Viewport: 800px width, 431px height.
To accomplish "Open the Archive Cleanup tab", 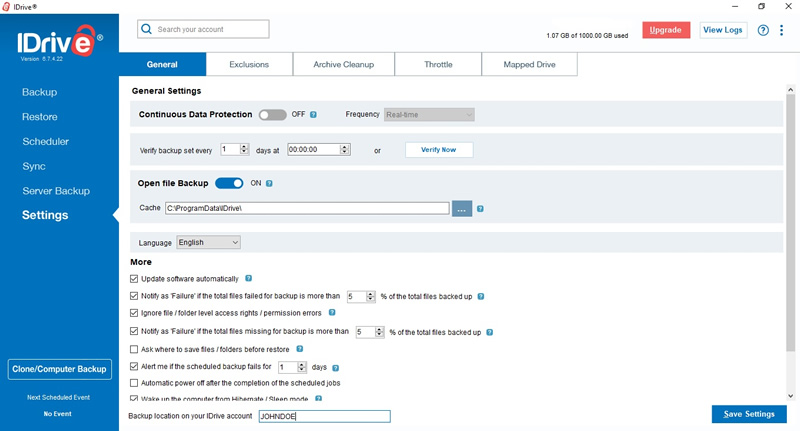I will click(343, 64).
